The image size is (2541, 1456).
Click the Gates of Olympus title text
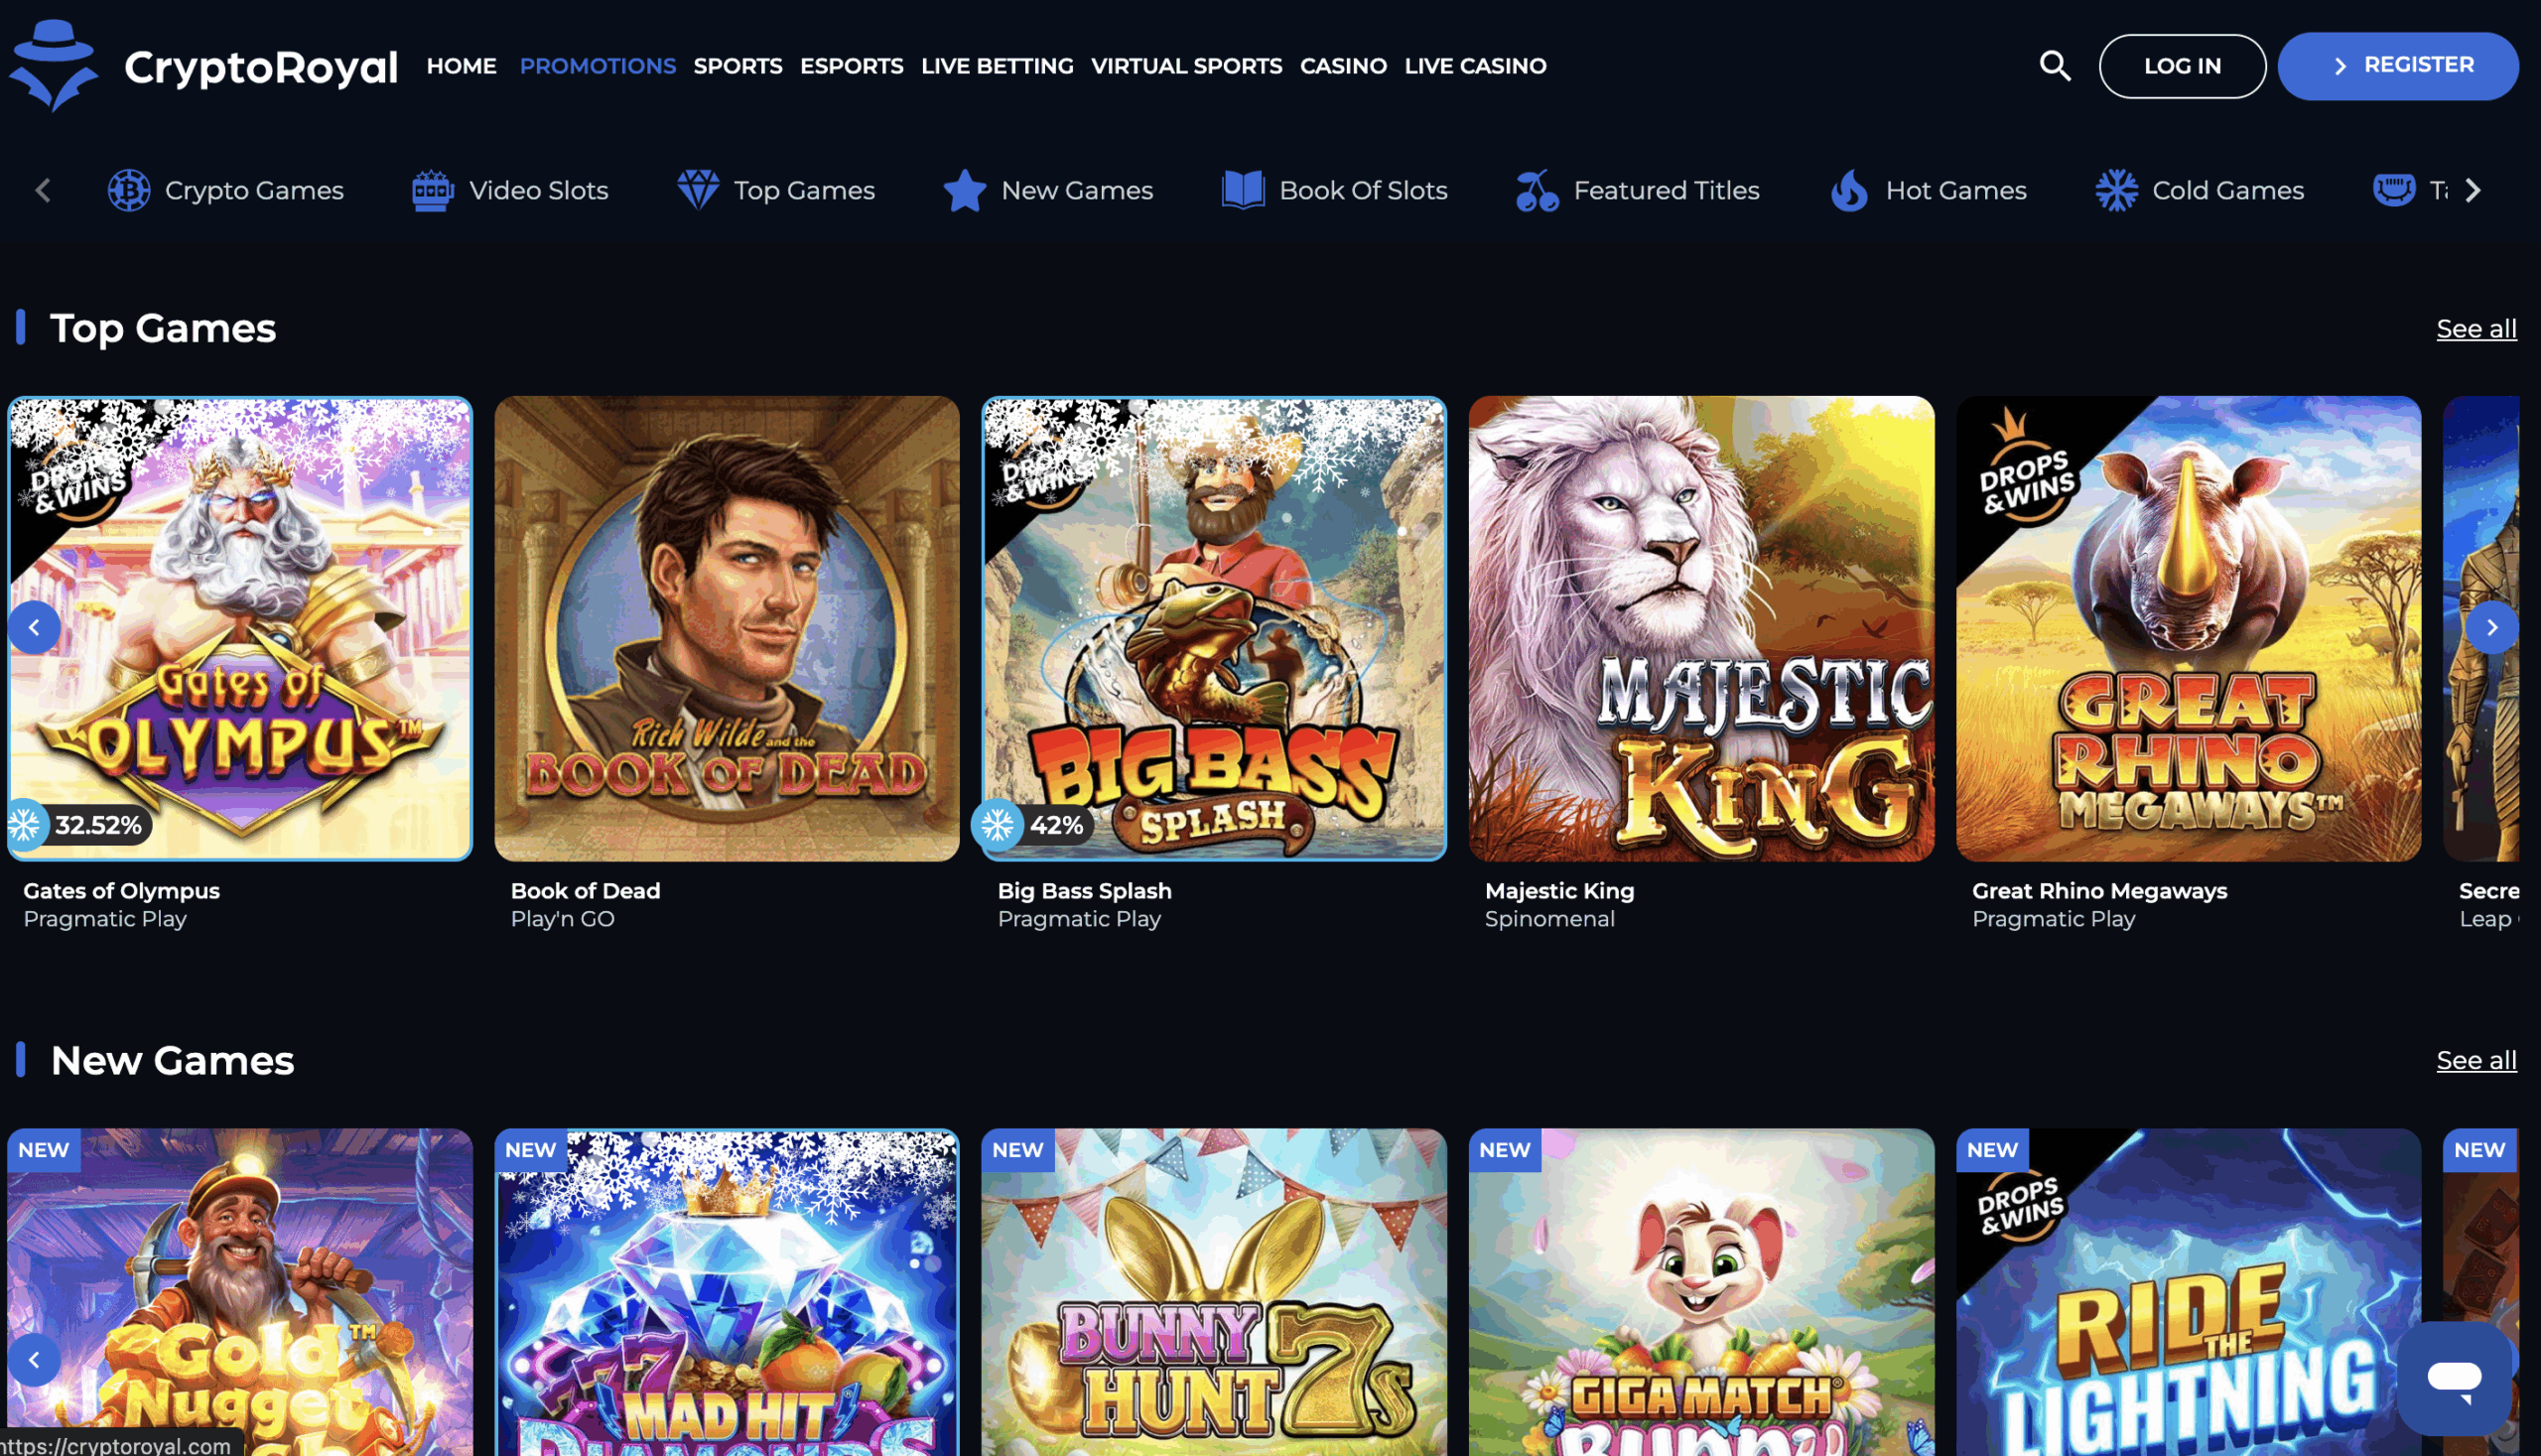(x=121, y=890)
